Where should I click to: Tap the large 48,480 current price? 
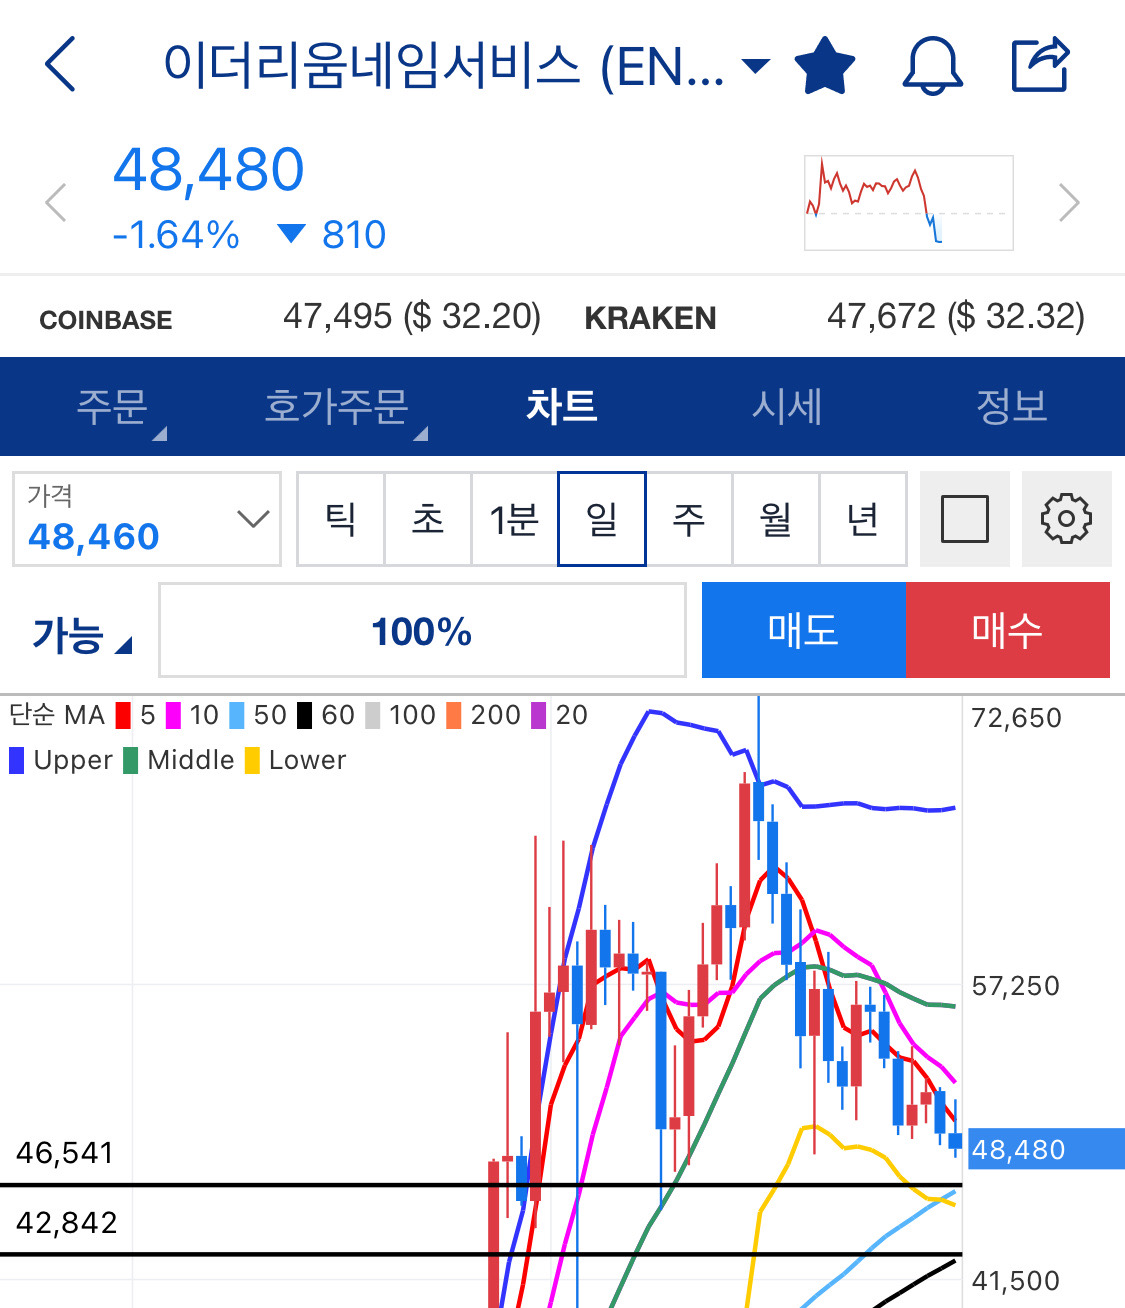(208, 169)
